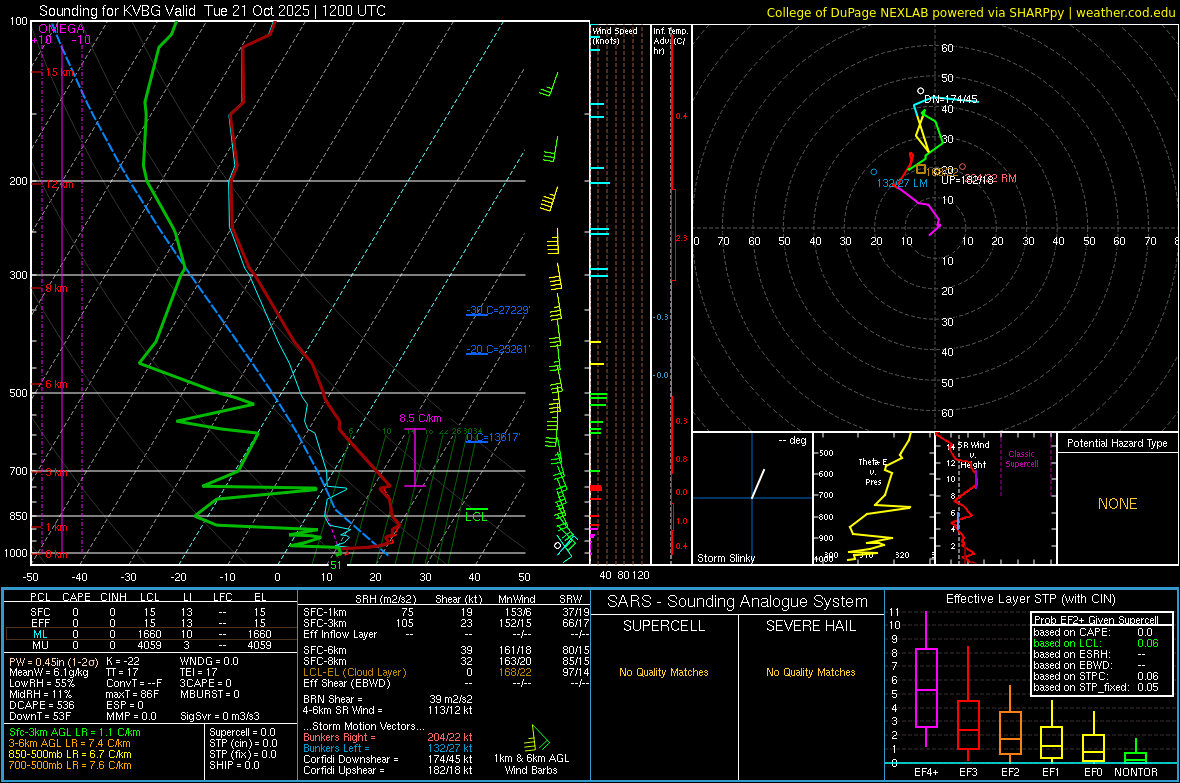Click the SigSvr = 0 m3/s3 value
1180x783 pixels.
coord(220,716)
